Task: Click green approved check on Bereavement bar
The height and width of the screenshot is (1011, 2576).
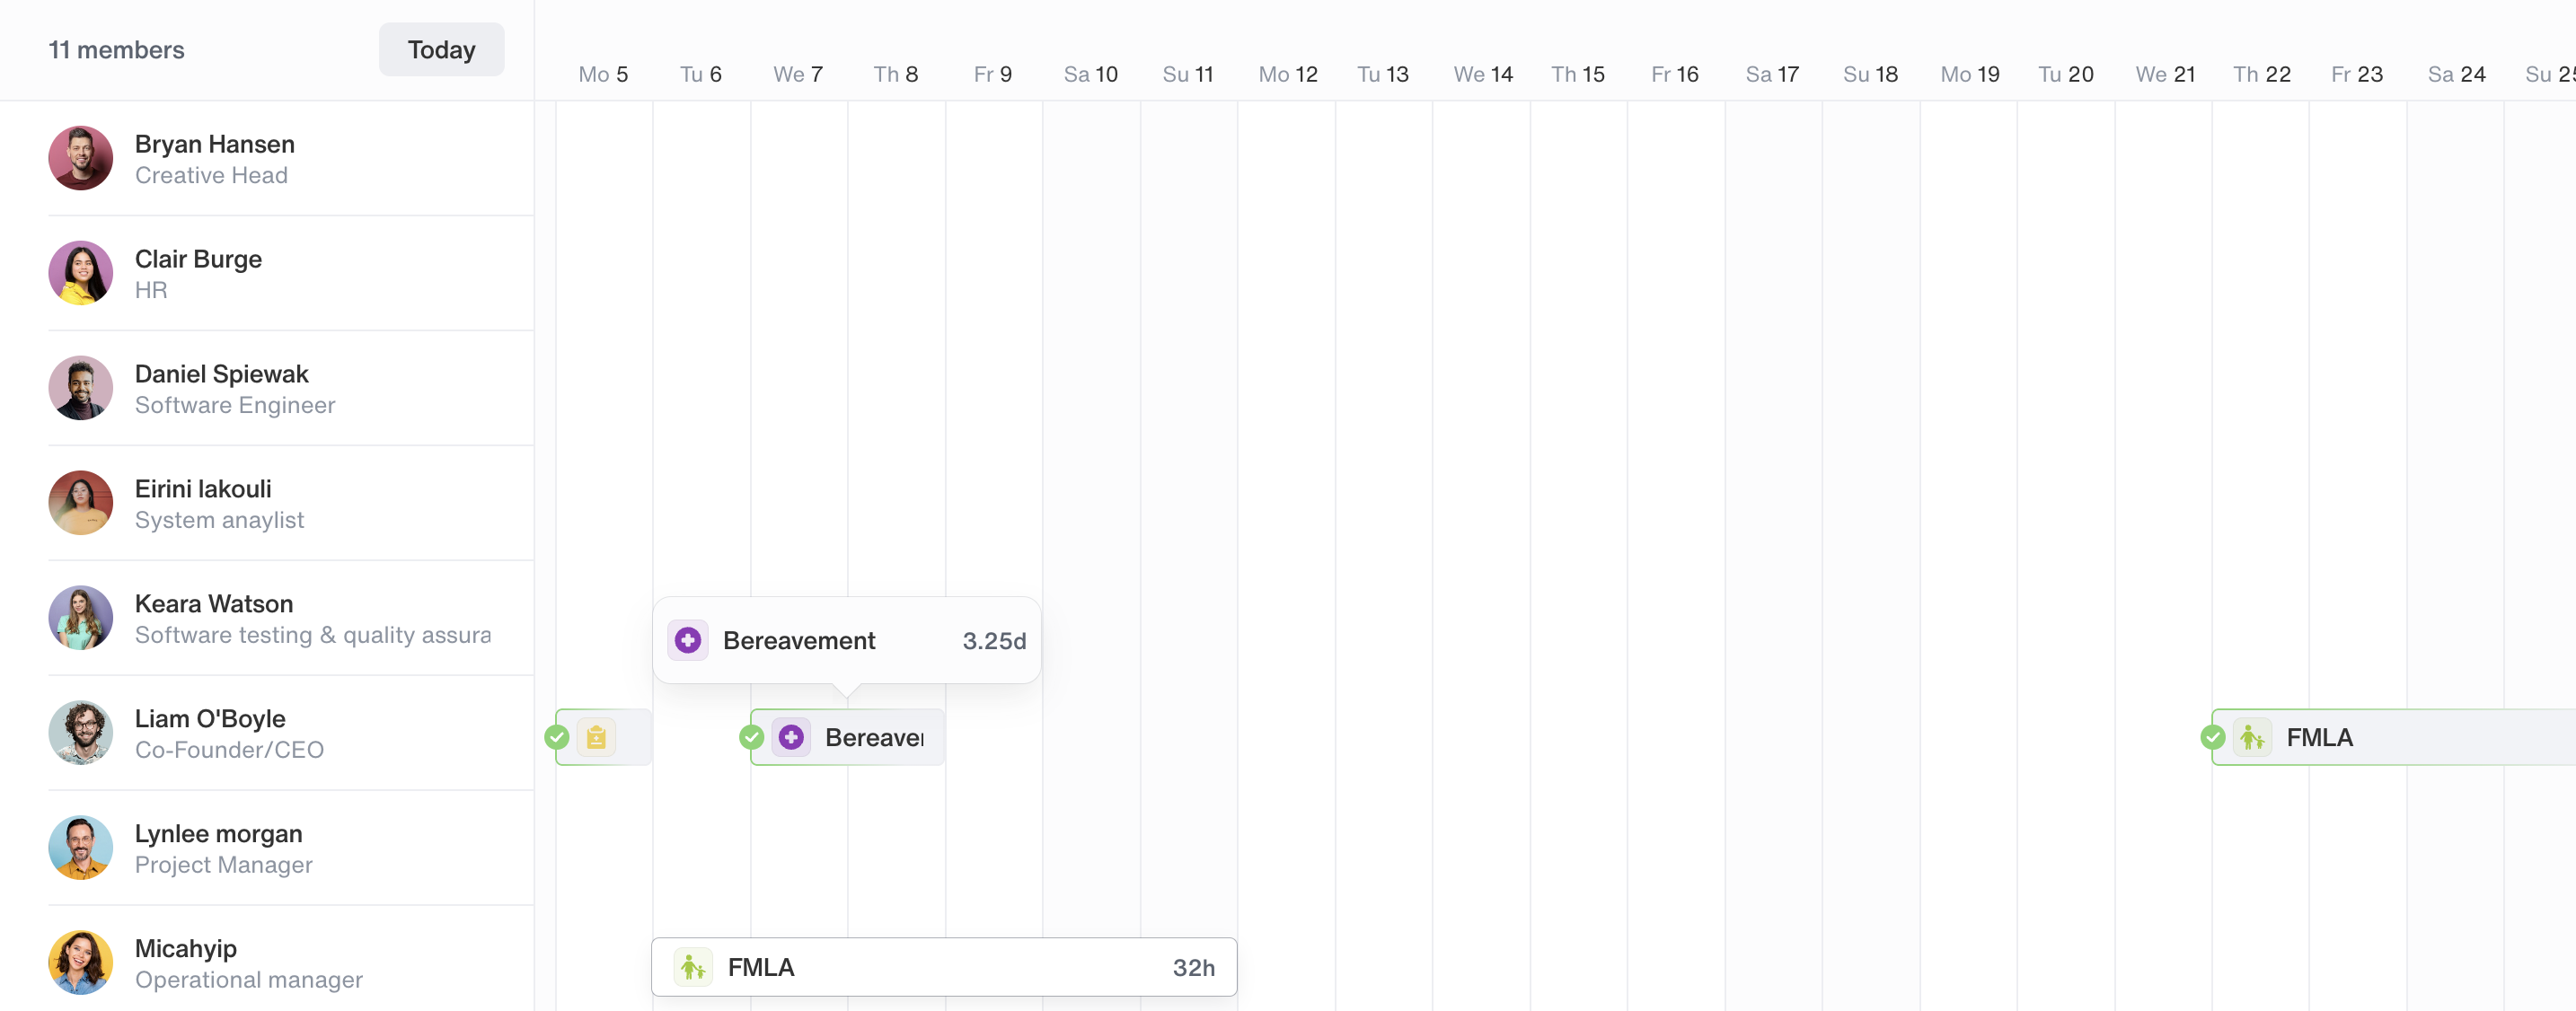Action: pos(752,738)
